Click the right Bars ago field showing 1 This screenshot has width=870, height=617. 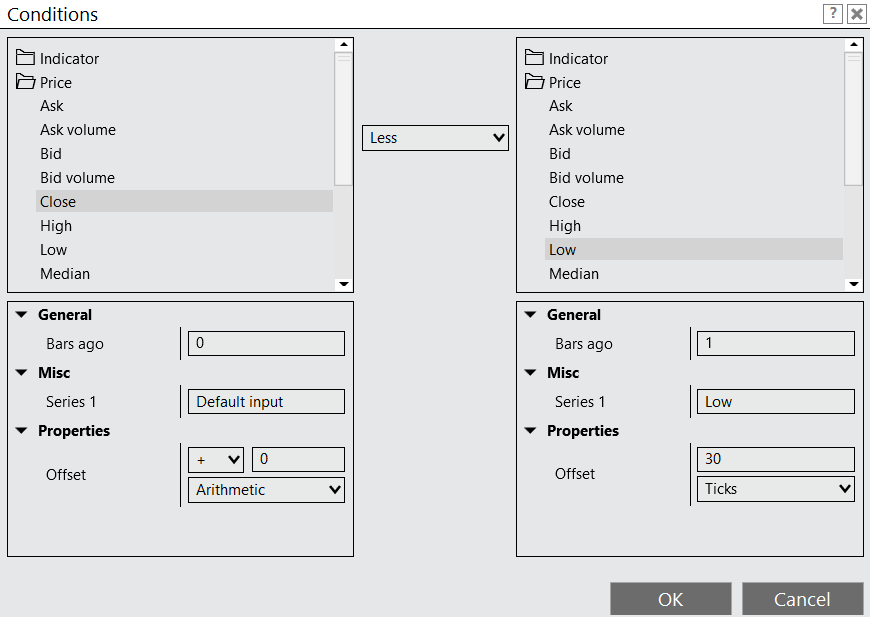pyautogui.click(x=775, y=343)
